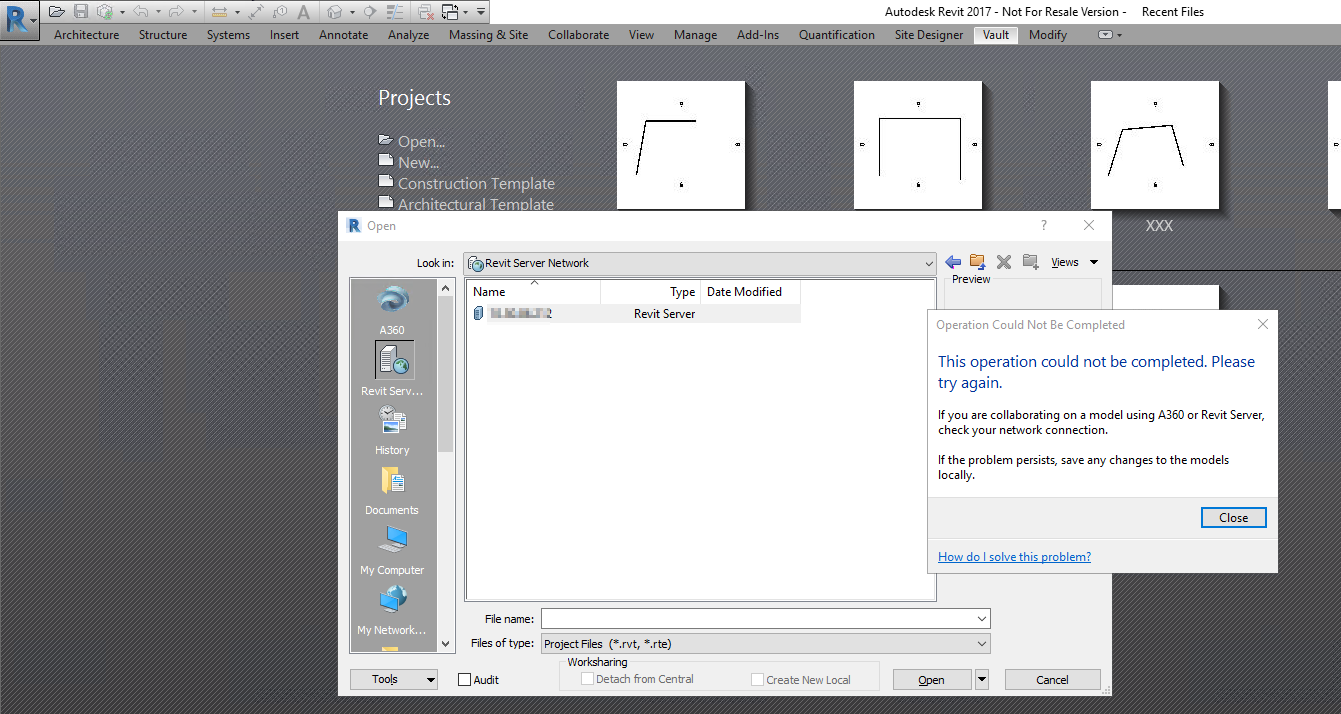This screenshot has width=1341, height=714.
Task: Sort by the Date Modified column header
Action: (750, 292)
